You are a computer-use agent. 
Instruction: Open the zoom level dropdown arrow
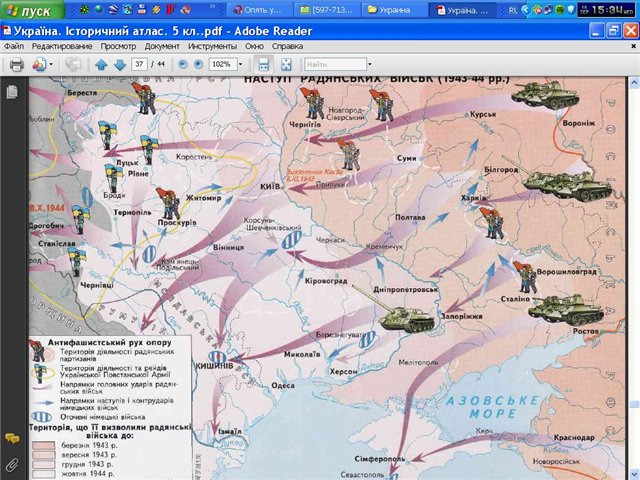click(240, 64)
